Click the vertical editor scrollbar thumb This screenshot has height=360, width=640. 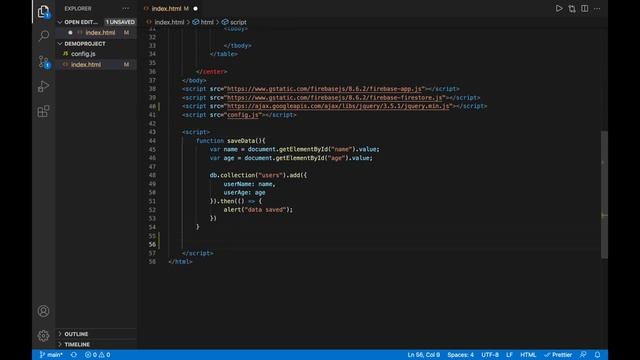coord(604,194)
